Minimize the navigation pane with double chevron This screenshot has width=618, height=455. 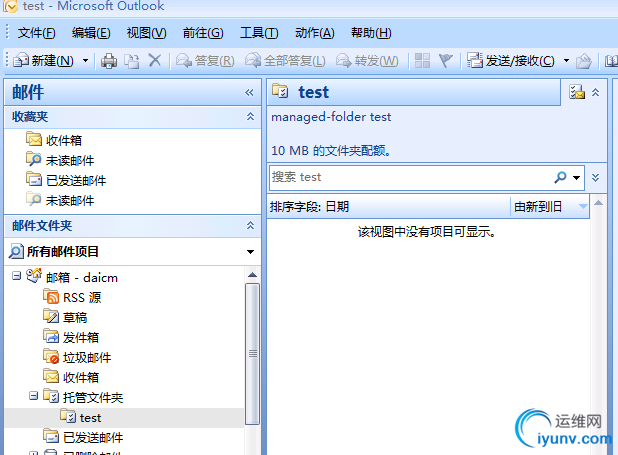pyautogui.click(x=249, y=93)
